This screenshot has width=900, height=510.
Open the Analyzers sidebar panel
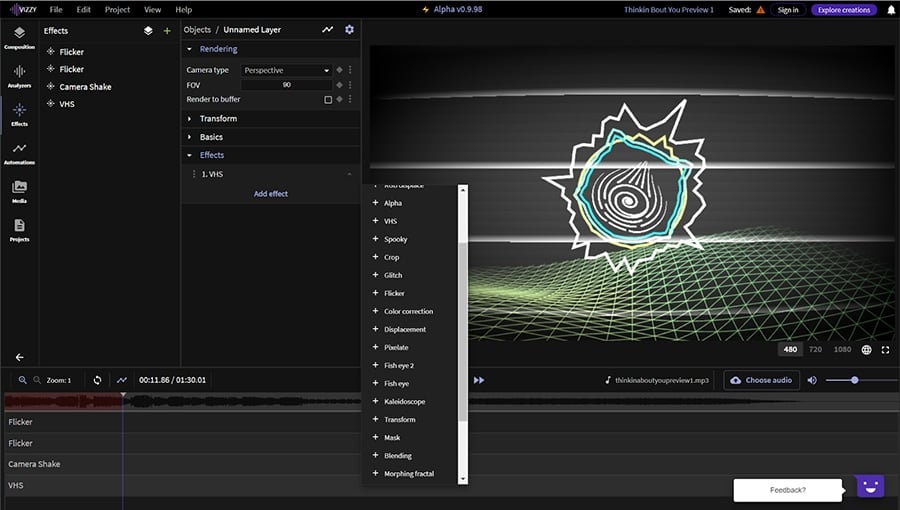click(20, 76)
